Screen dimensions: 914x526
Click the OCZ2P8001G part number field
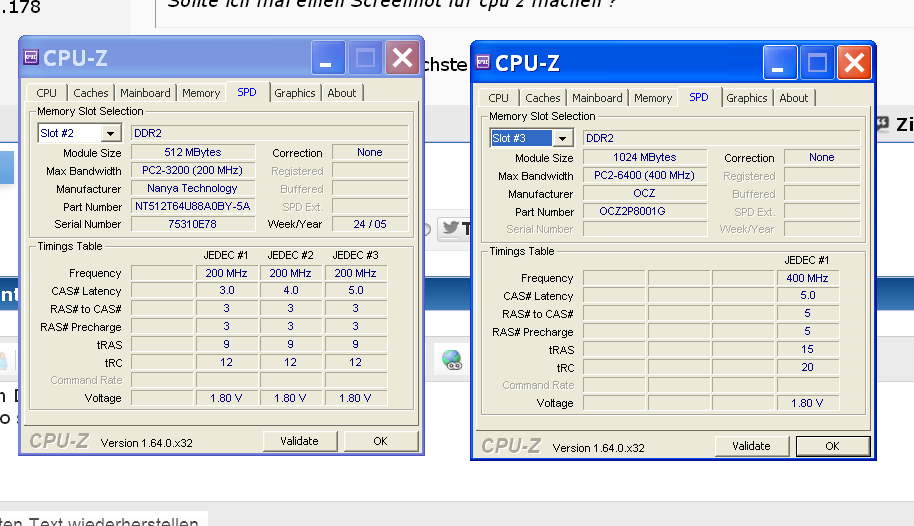pyautogui.click(x=645, y=211)
